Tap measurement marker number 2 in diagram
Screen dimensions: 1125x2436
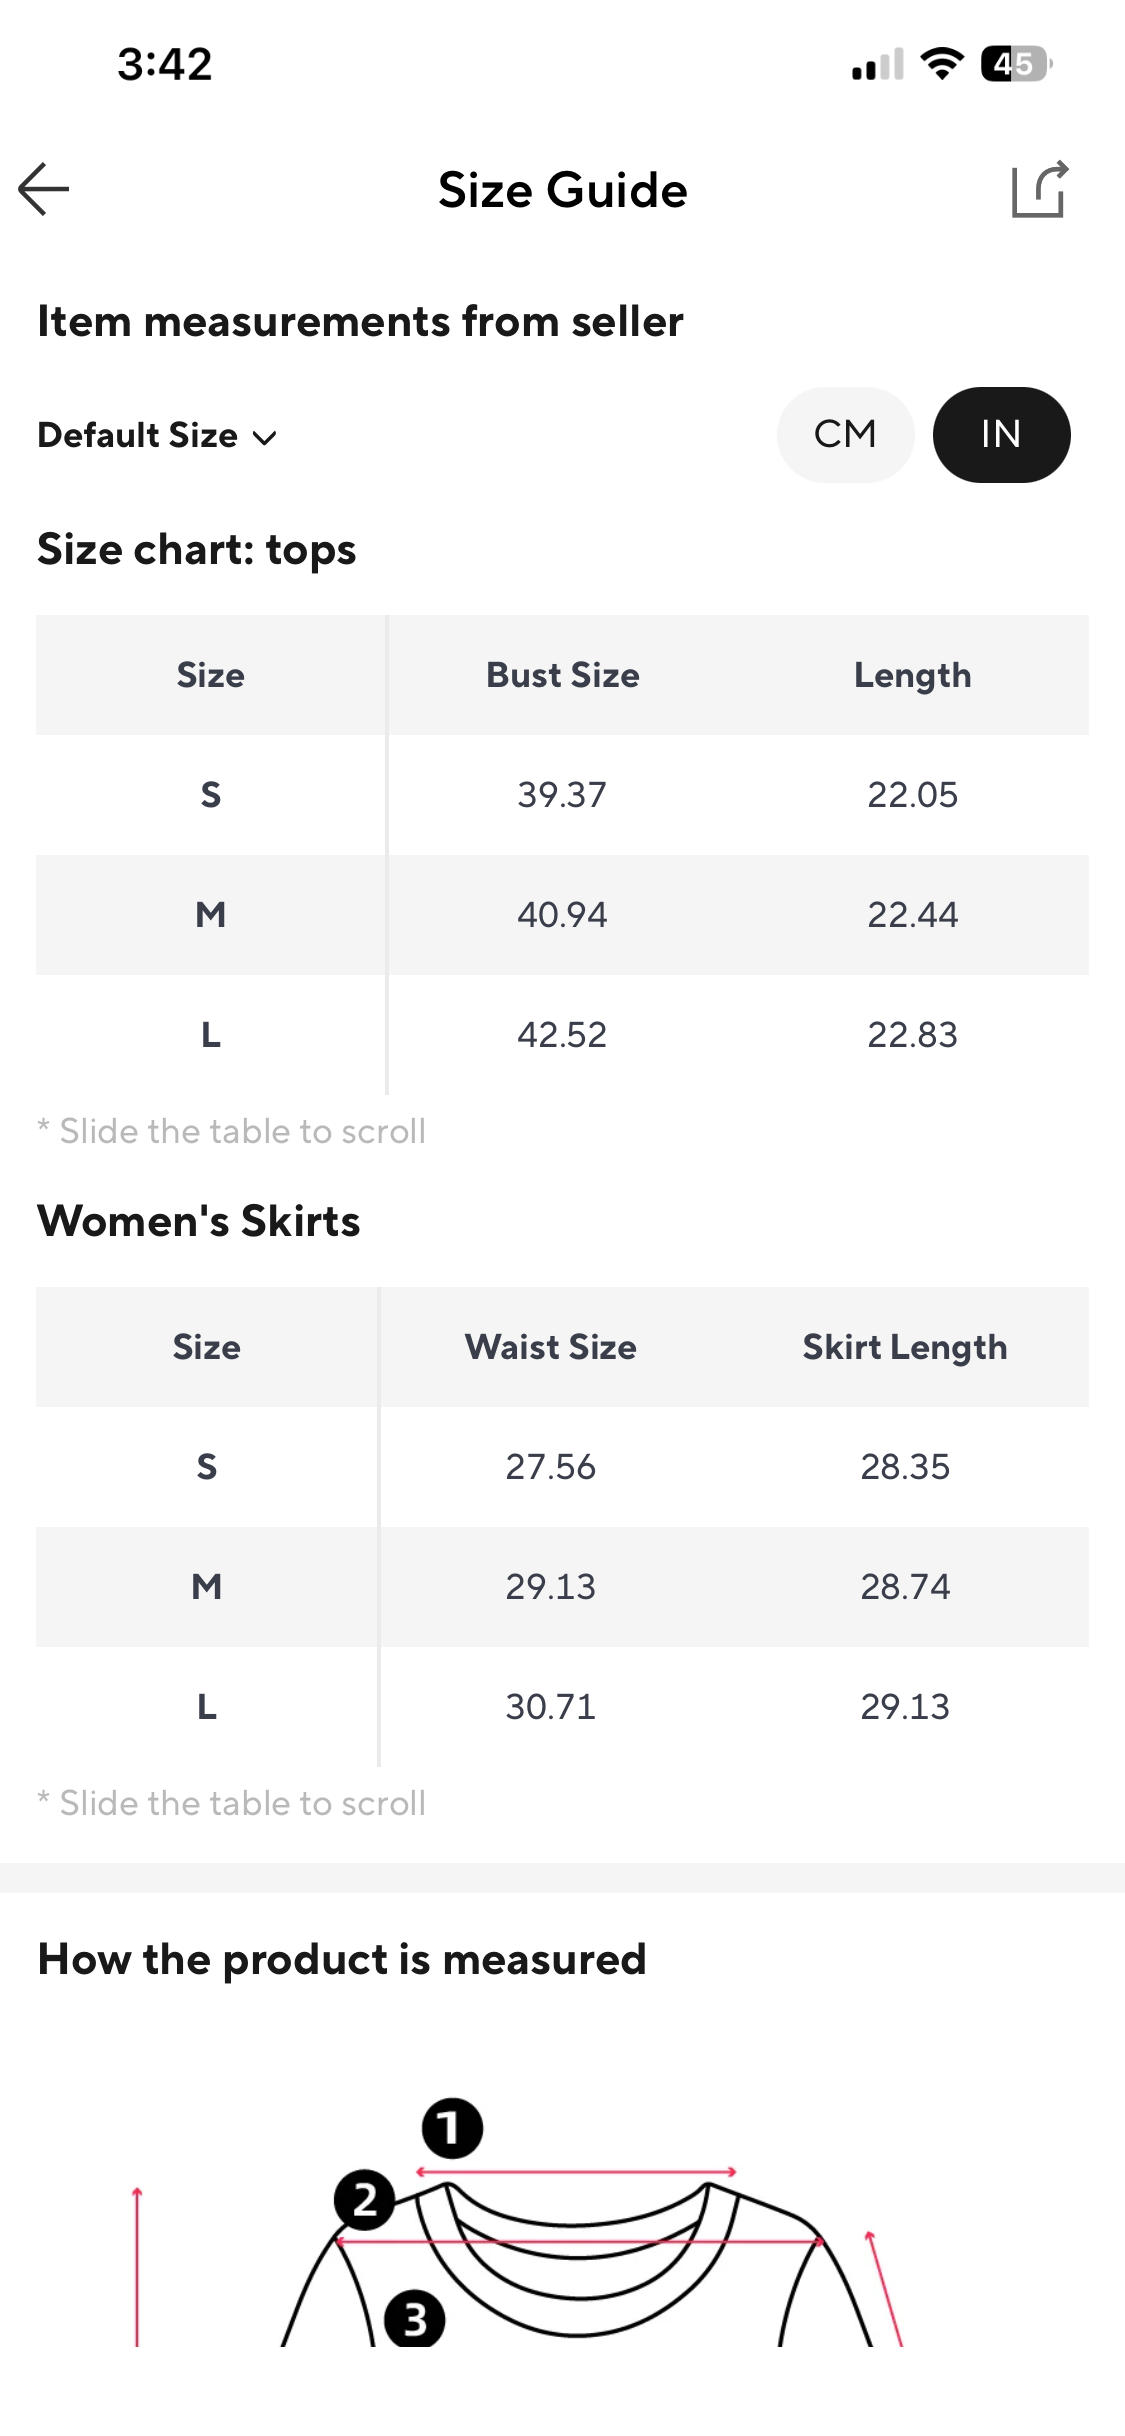pyautogui.click(x=364, y=2199)
